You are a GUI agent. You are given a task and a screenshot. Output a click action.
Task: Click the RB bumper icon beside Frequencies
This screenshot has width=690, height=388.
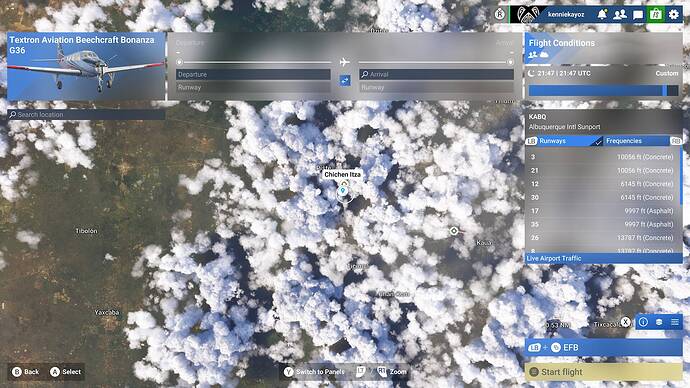click(x=675, y=141)
